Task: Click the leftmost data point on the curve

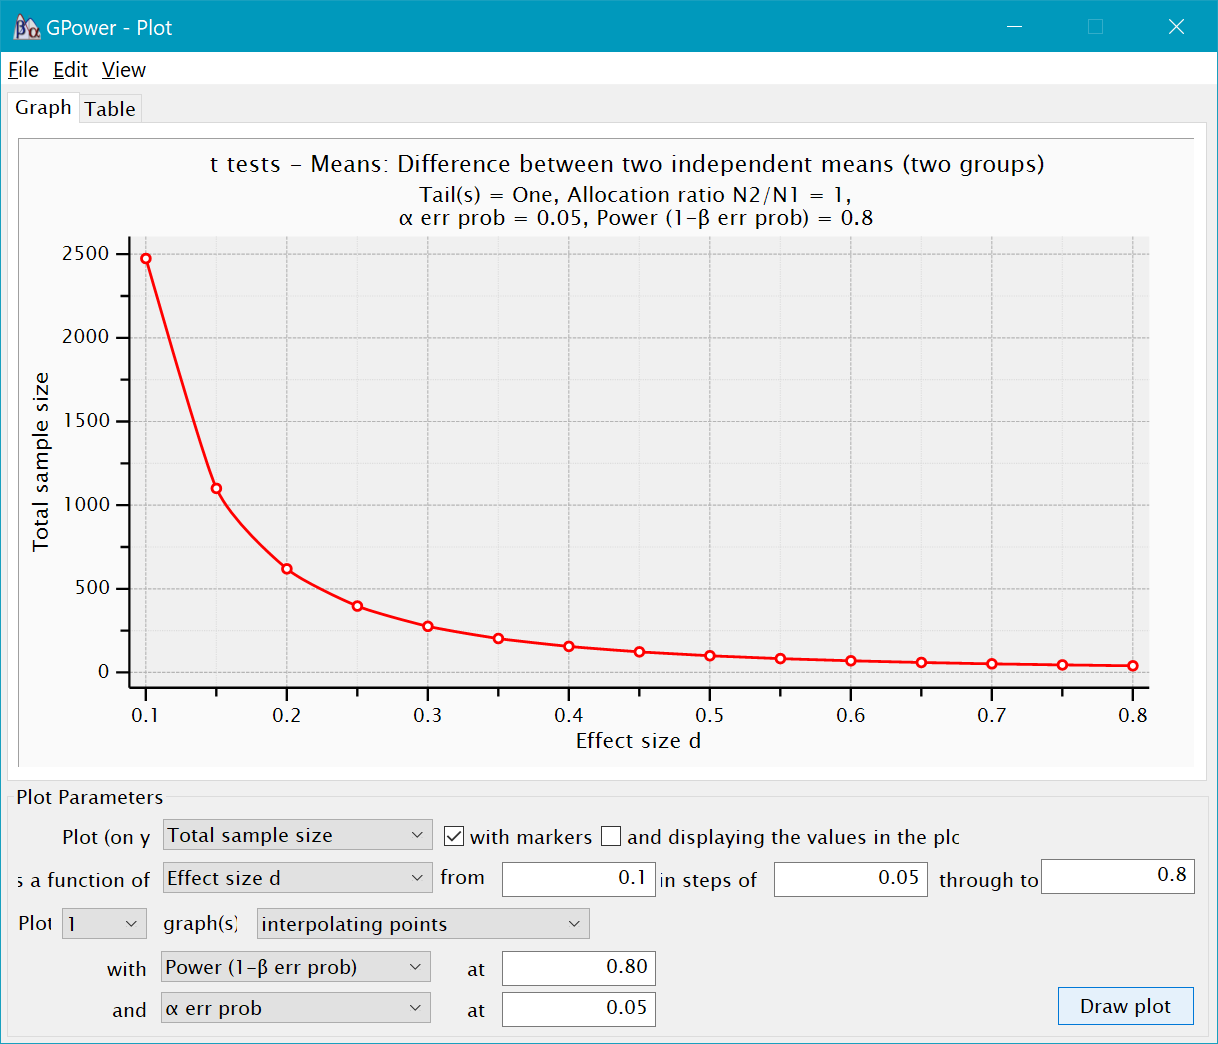Action: (x=144, y=258)
